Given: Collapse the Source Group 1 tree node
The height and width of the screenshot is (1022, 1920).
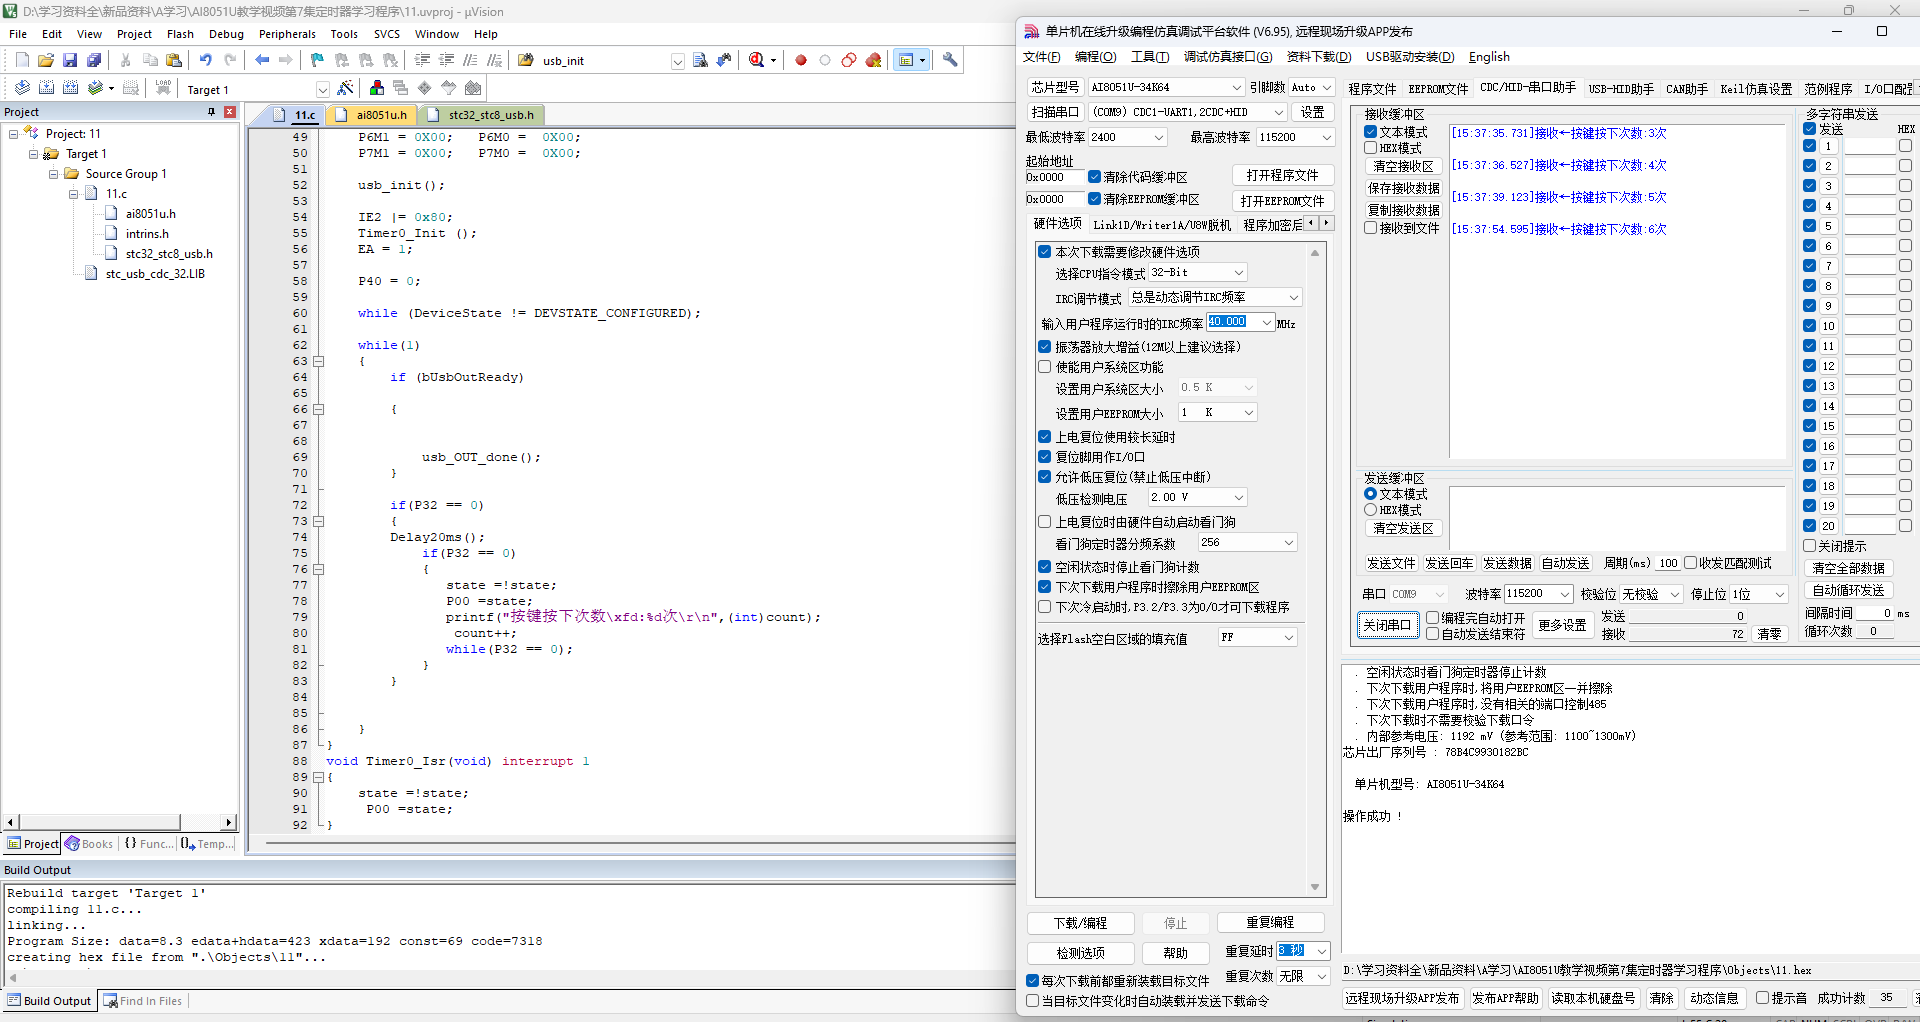Looking at the screenshot, I should (54, 174).
